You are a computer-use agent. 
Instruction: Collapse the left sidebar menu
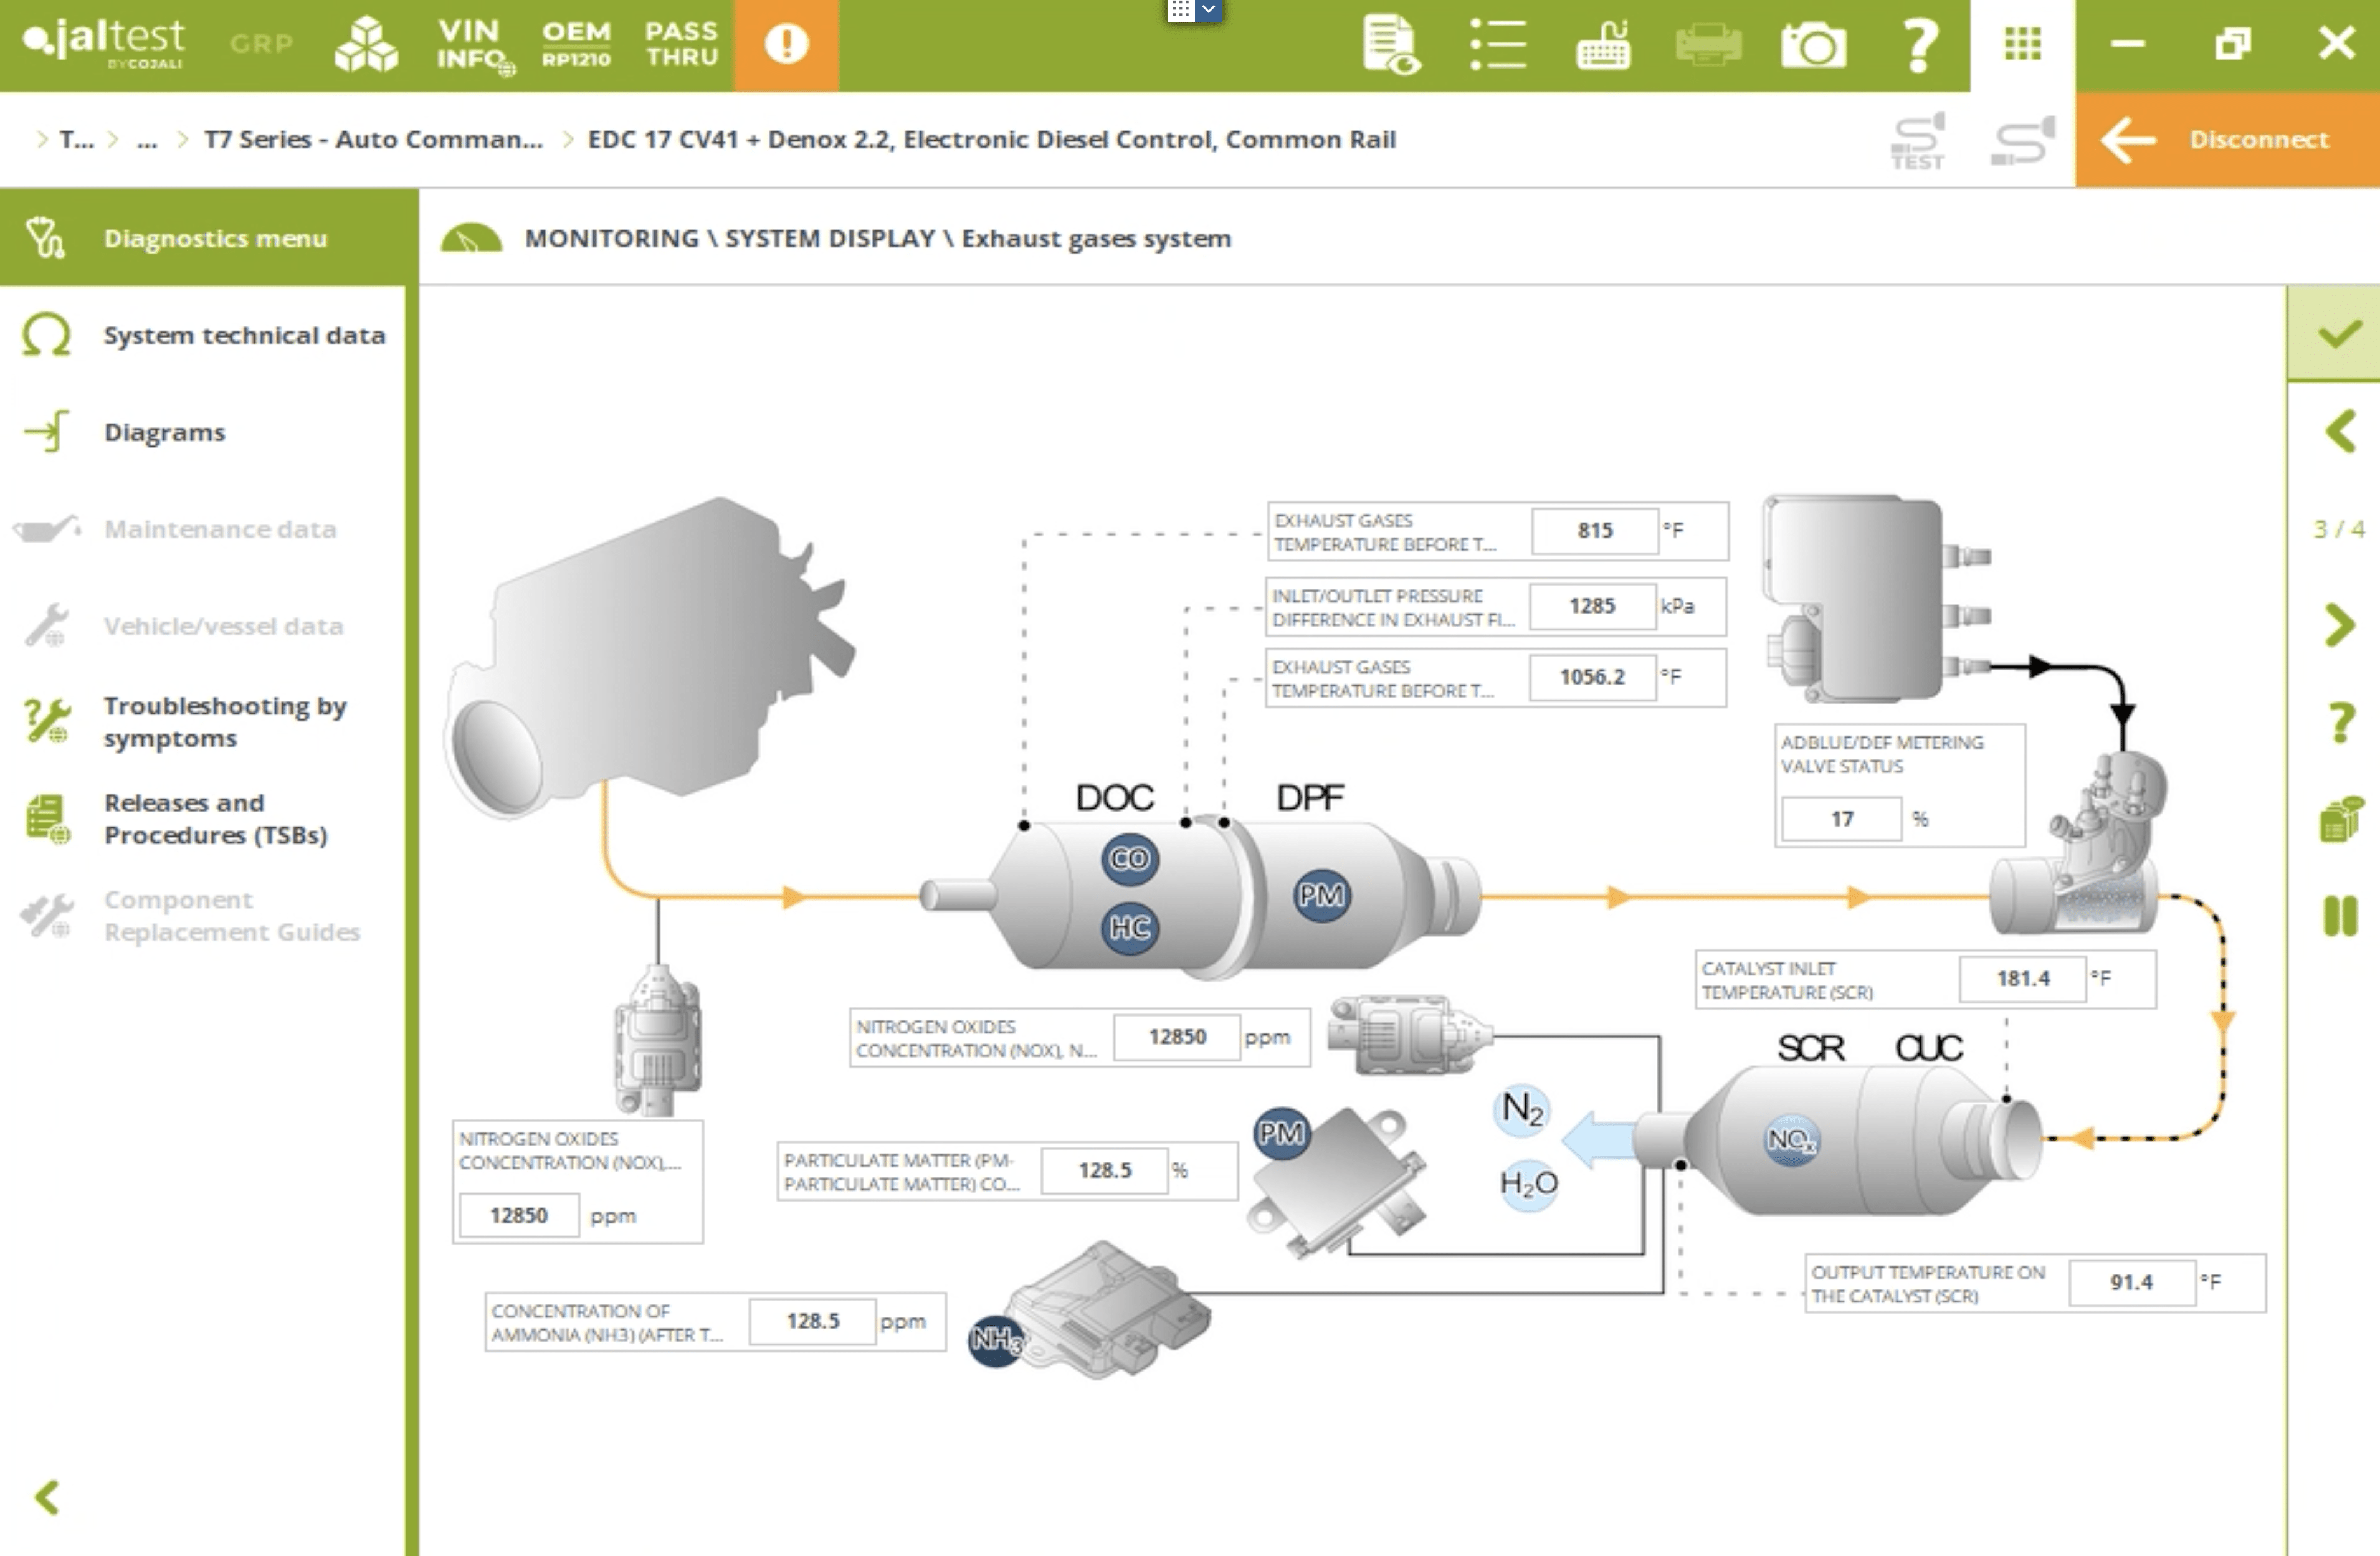click(x=47, y=1497)
